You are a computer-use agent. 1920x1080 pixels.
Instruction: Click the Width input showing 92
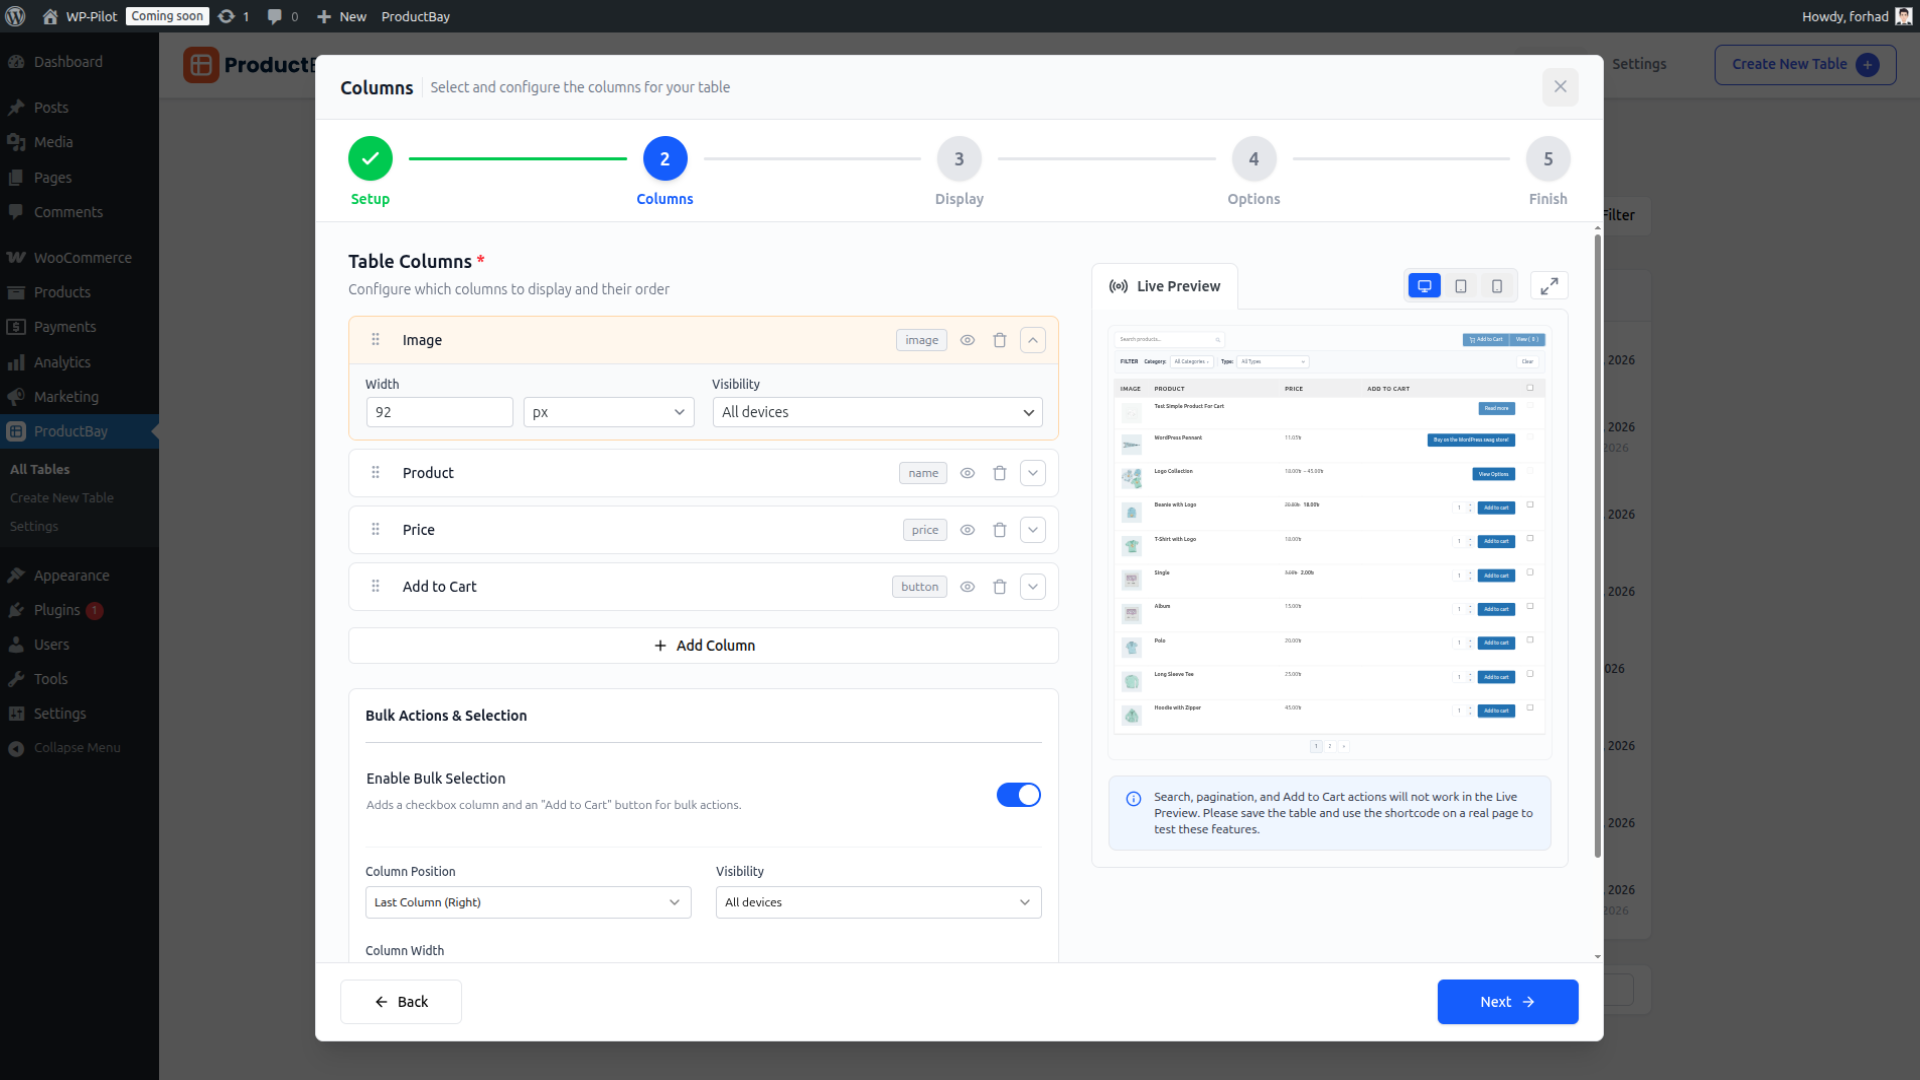pos(438,411)
